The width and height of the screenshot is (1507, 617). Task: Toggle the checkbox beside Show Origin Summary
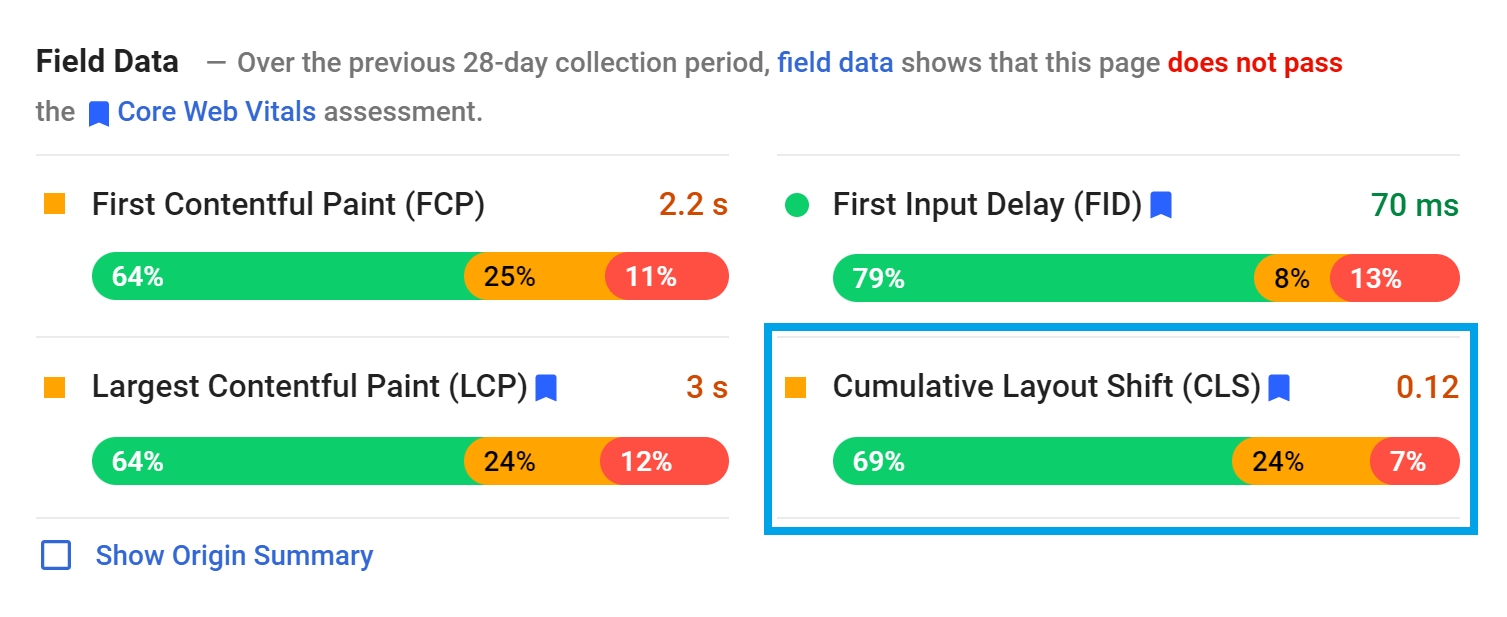point(55,555)
